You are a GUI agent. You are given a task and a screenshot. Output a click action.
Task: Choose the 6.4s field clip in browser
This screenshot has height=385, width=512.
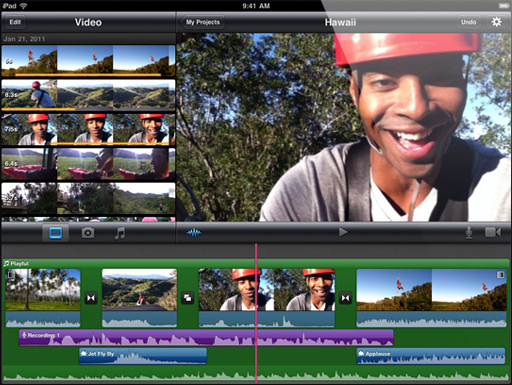(x=88, y=164)
